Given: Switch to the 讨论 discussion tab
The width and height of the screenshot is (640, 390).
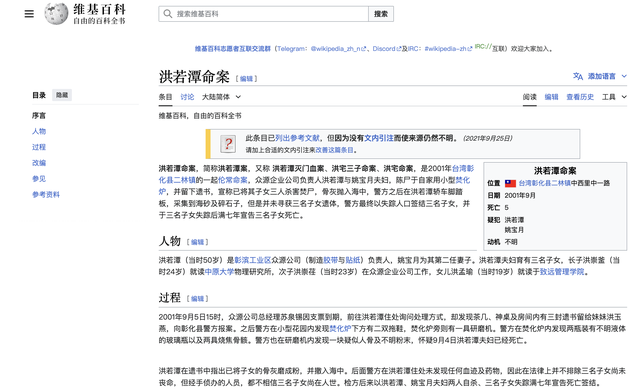Looking at the screenshot, I should (187, 97).
